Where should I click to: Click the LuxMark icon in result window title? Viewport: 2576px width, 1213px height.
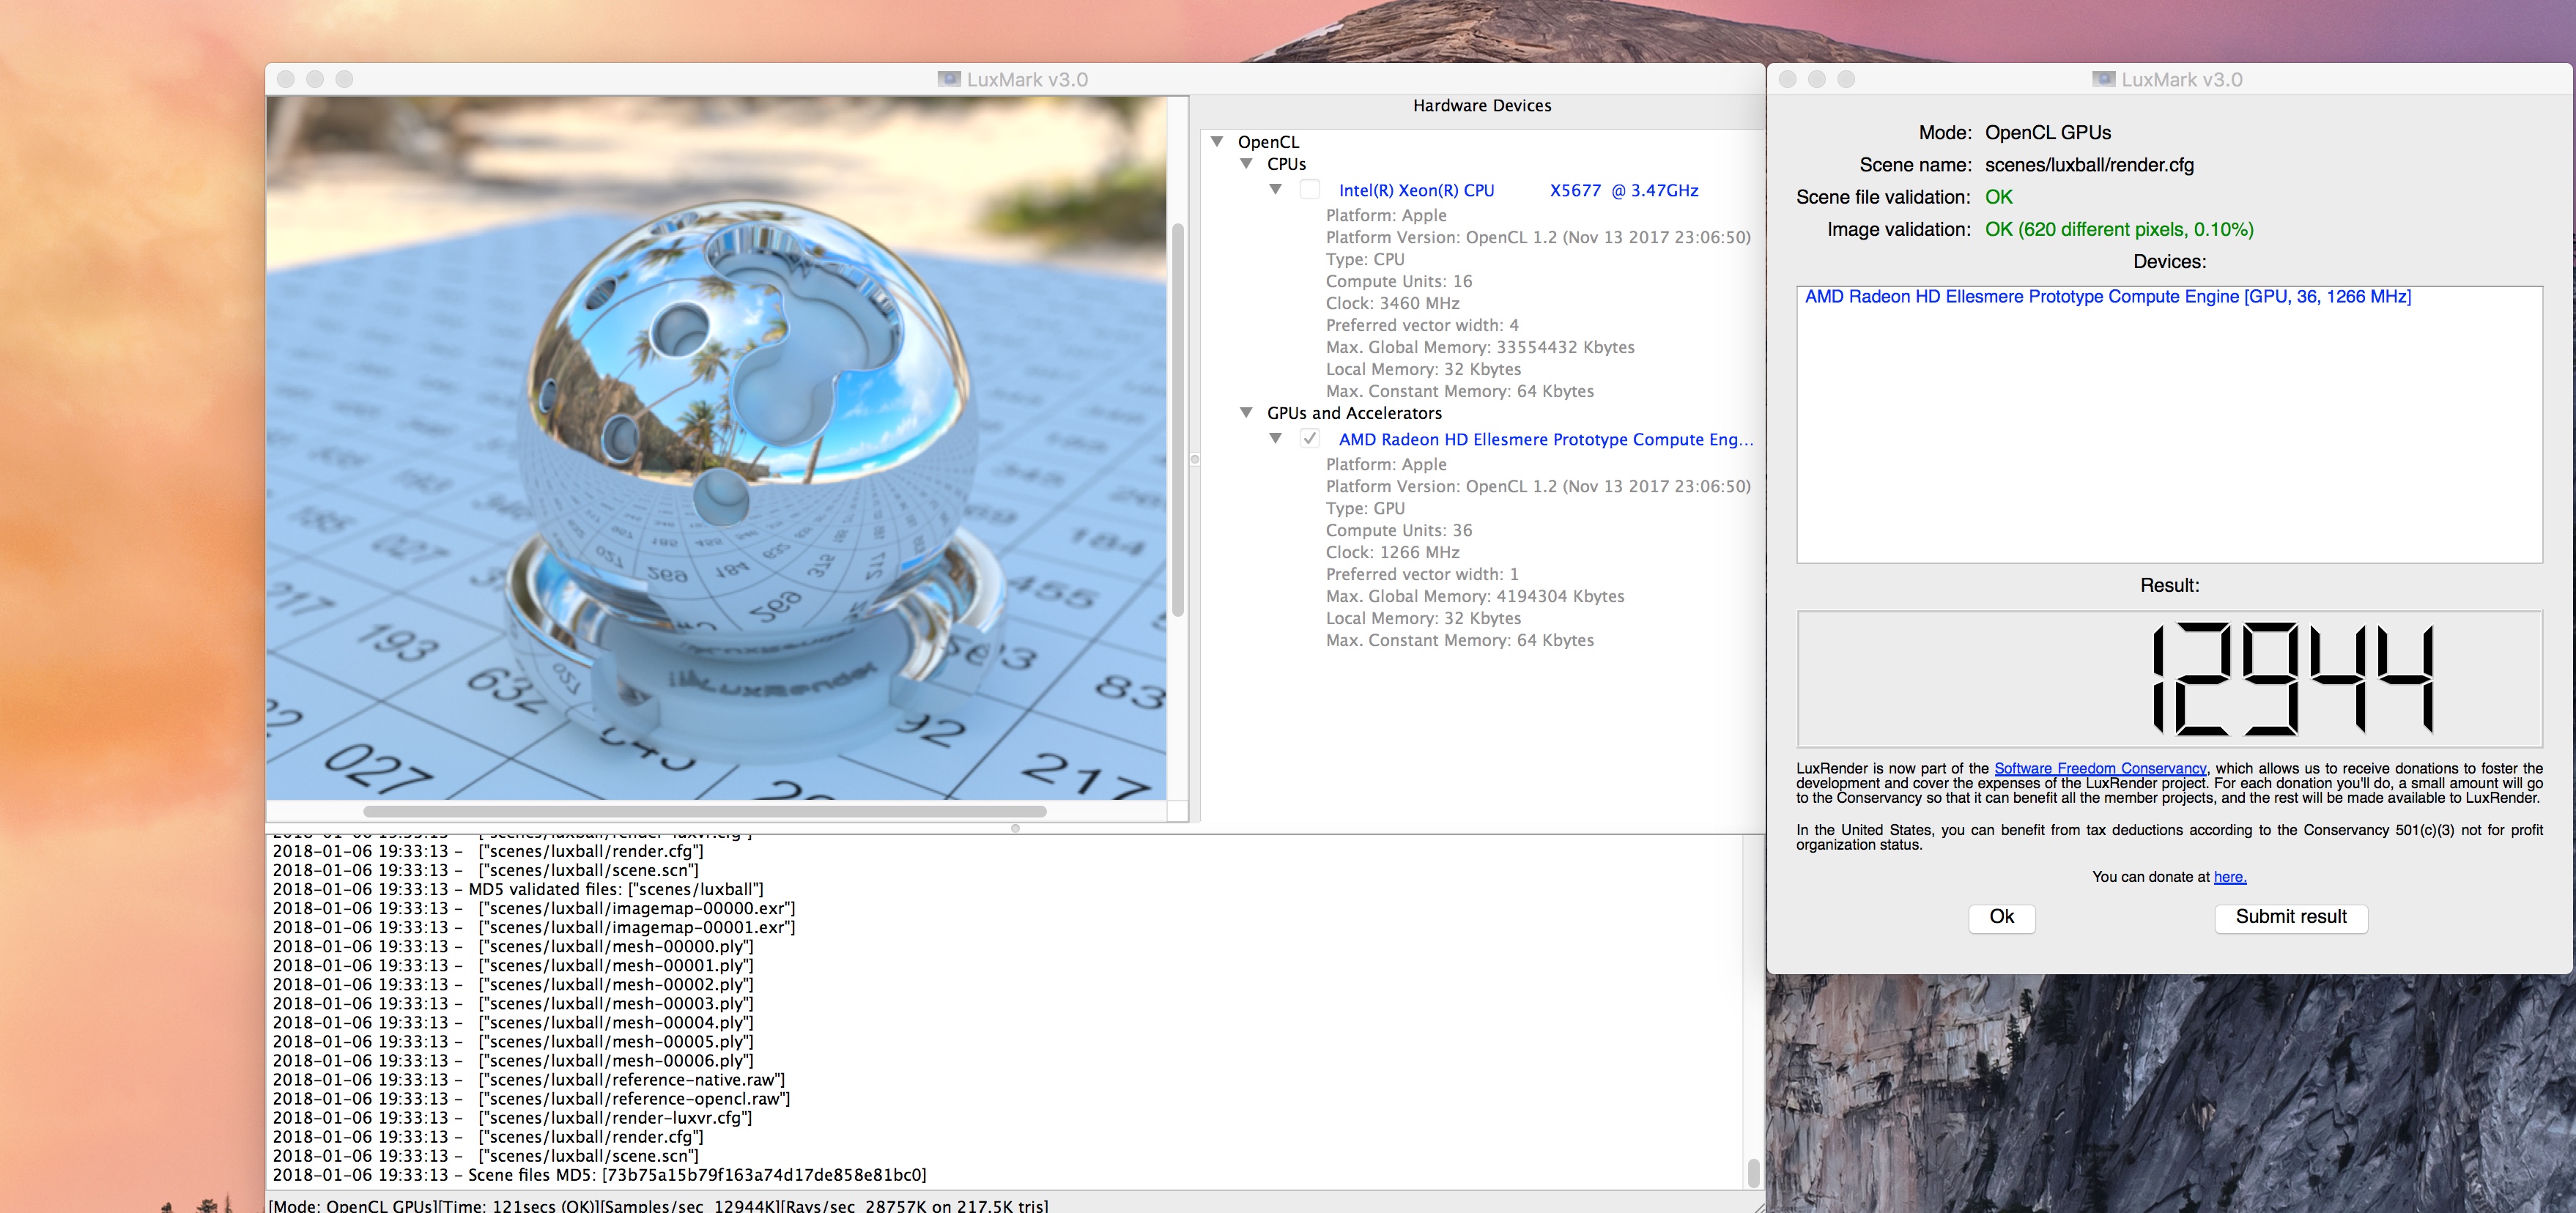coord(2103,79)
